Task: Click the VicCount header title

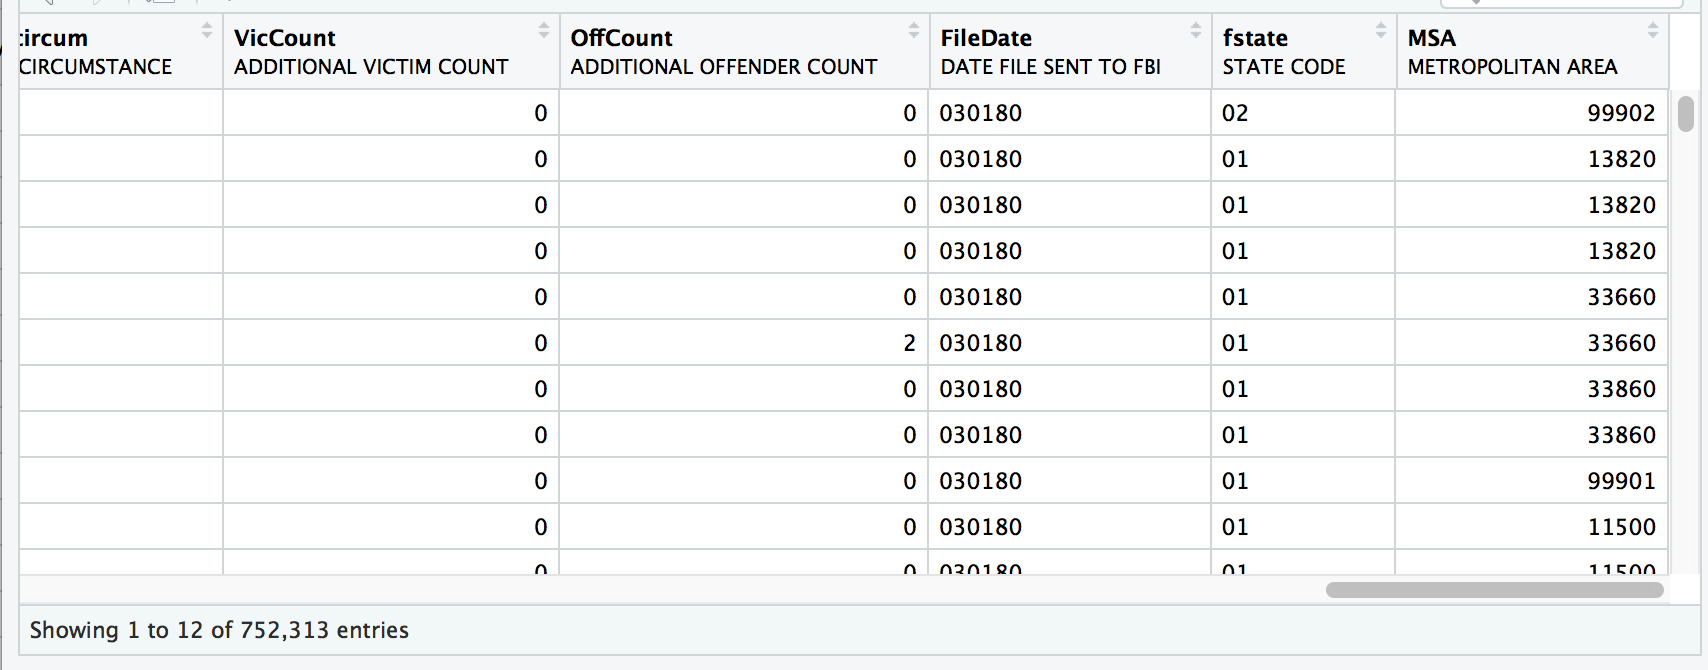Action: point(285,38)
